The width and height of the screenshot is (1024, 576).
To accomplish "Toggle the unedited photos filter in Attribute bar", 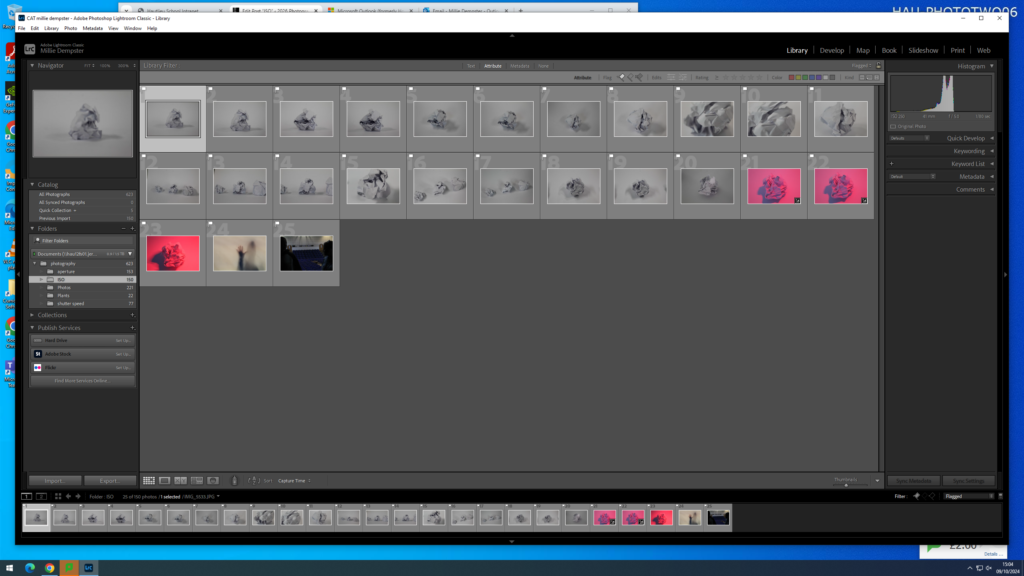I will [x=682, y=78].
